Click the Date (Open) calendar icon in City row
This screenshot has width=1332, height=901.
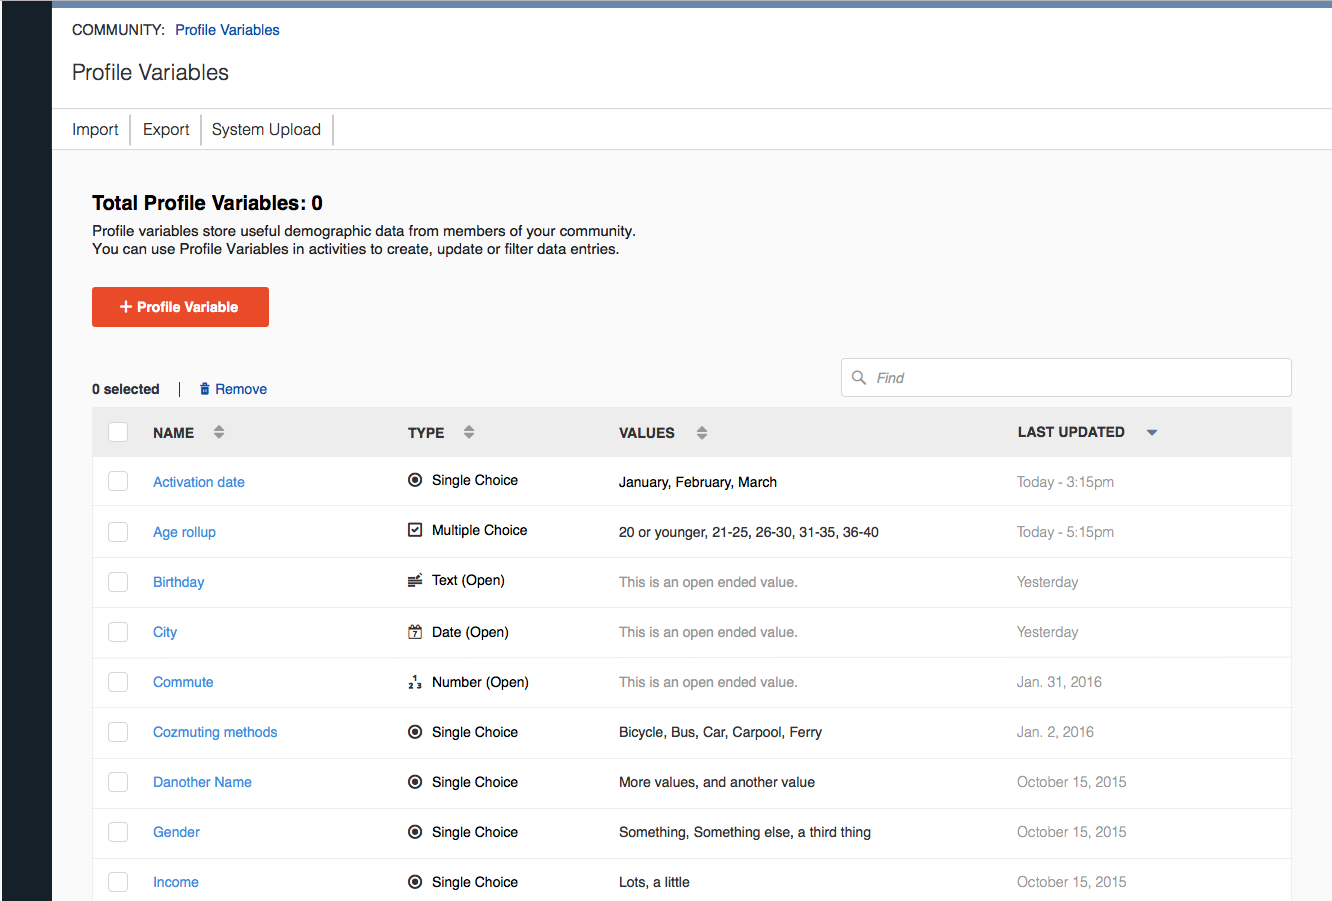coord(415,632)
